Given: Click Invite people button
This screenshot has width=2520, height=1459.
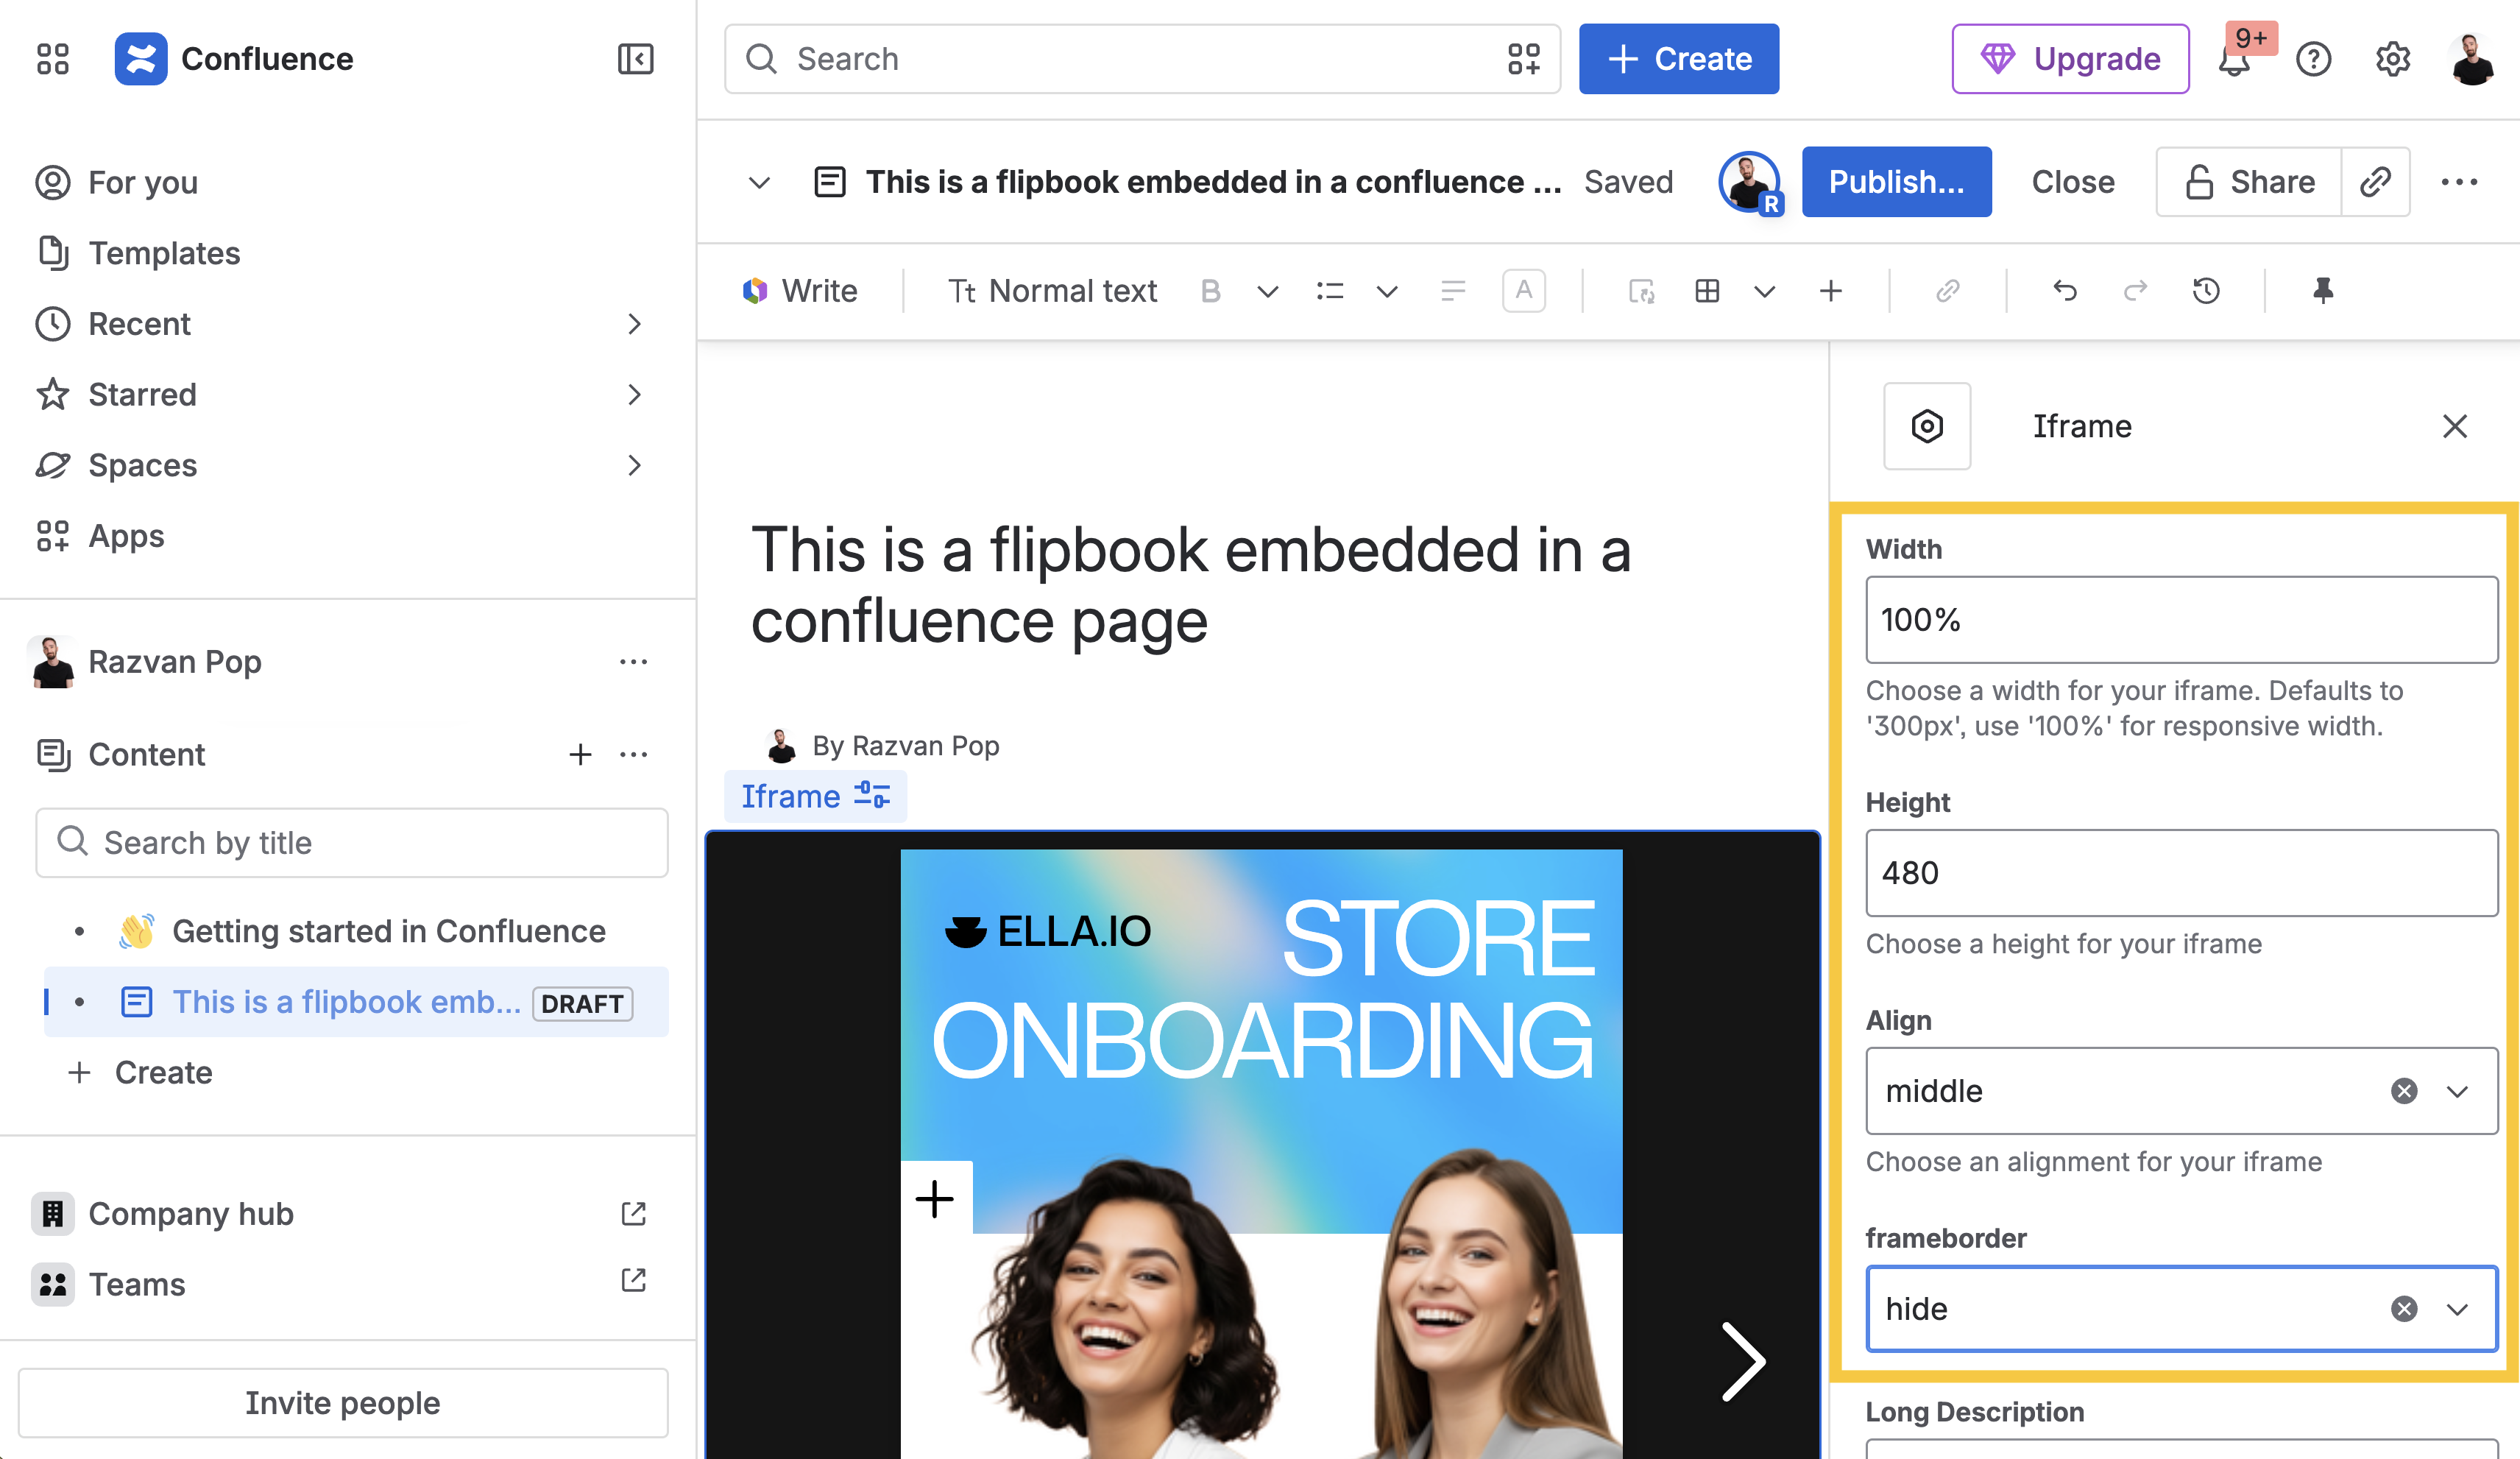Looking at the screenshot, I should [x=343, y=1403].
